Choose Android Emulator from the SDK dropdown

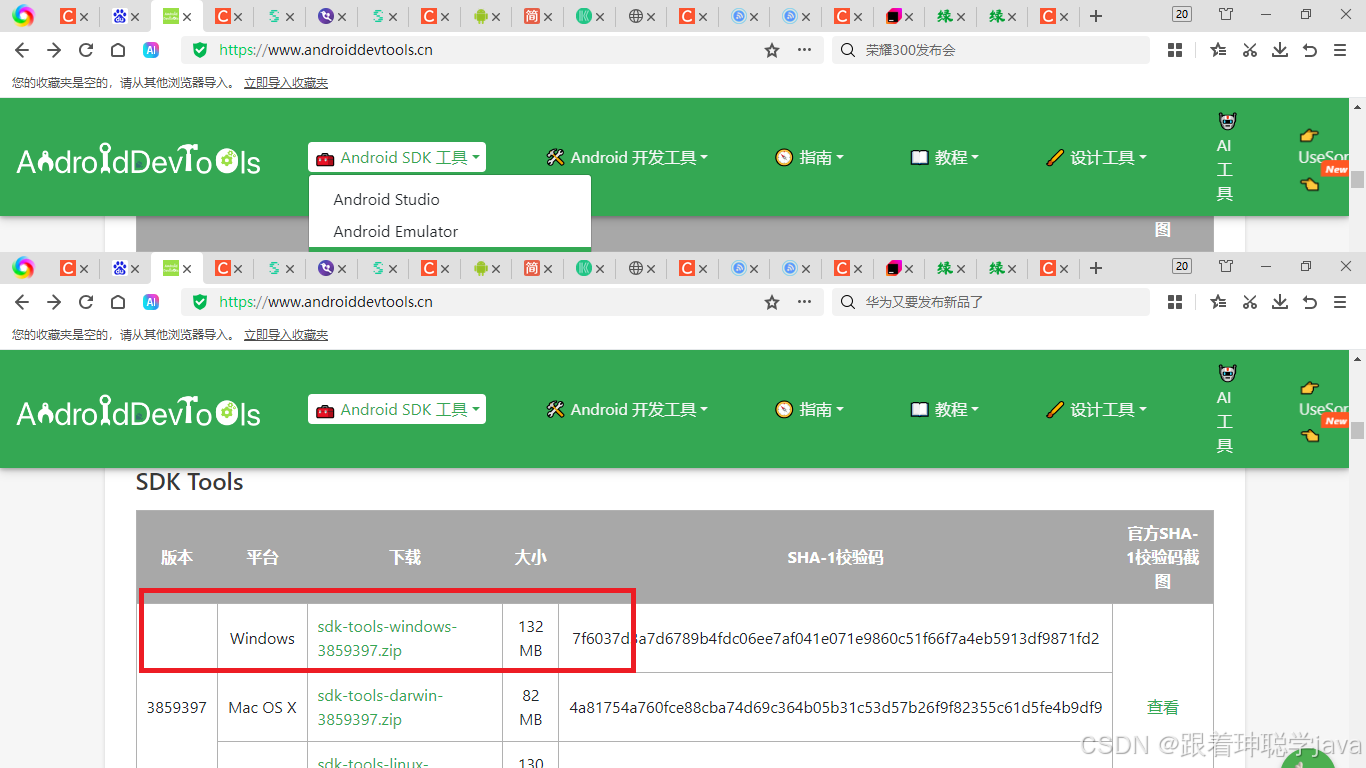tap(396, 231)
